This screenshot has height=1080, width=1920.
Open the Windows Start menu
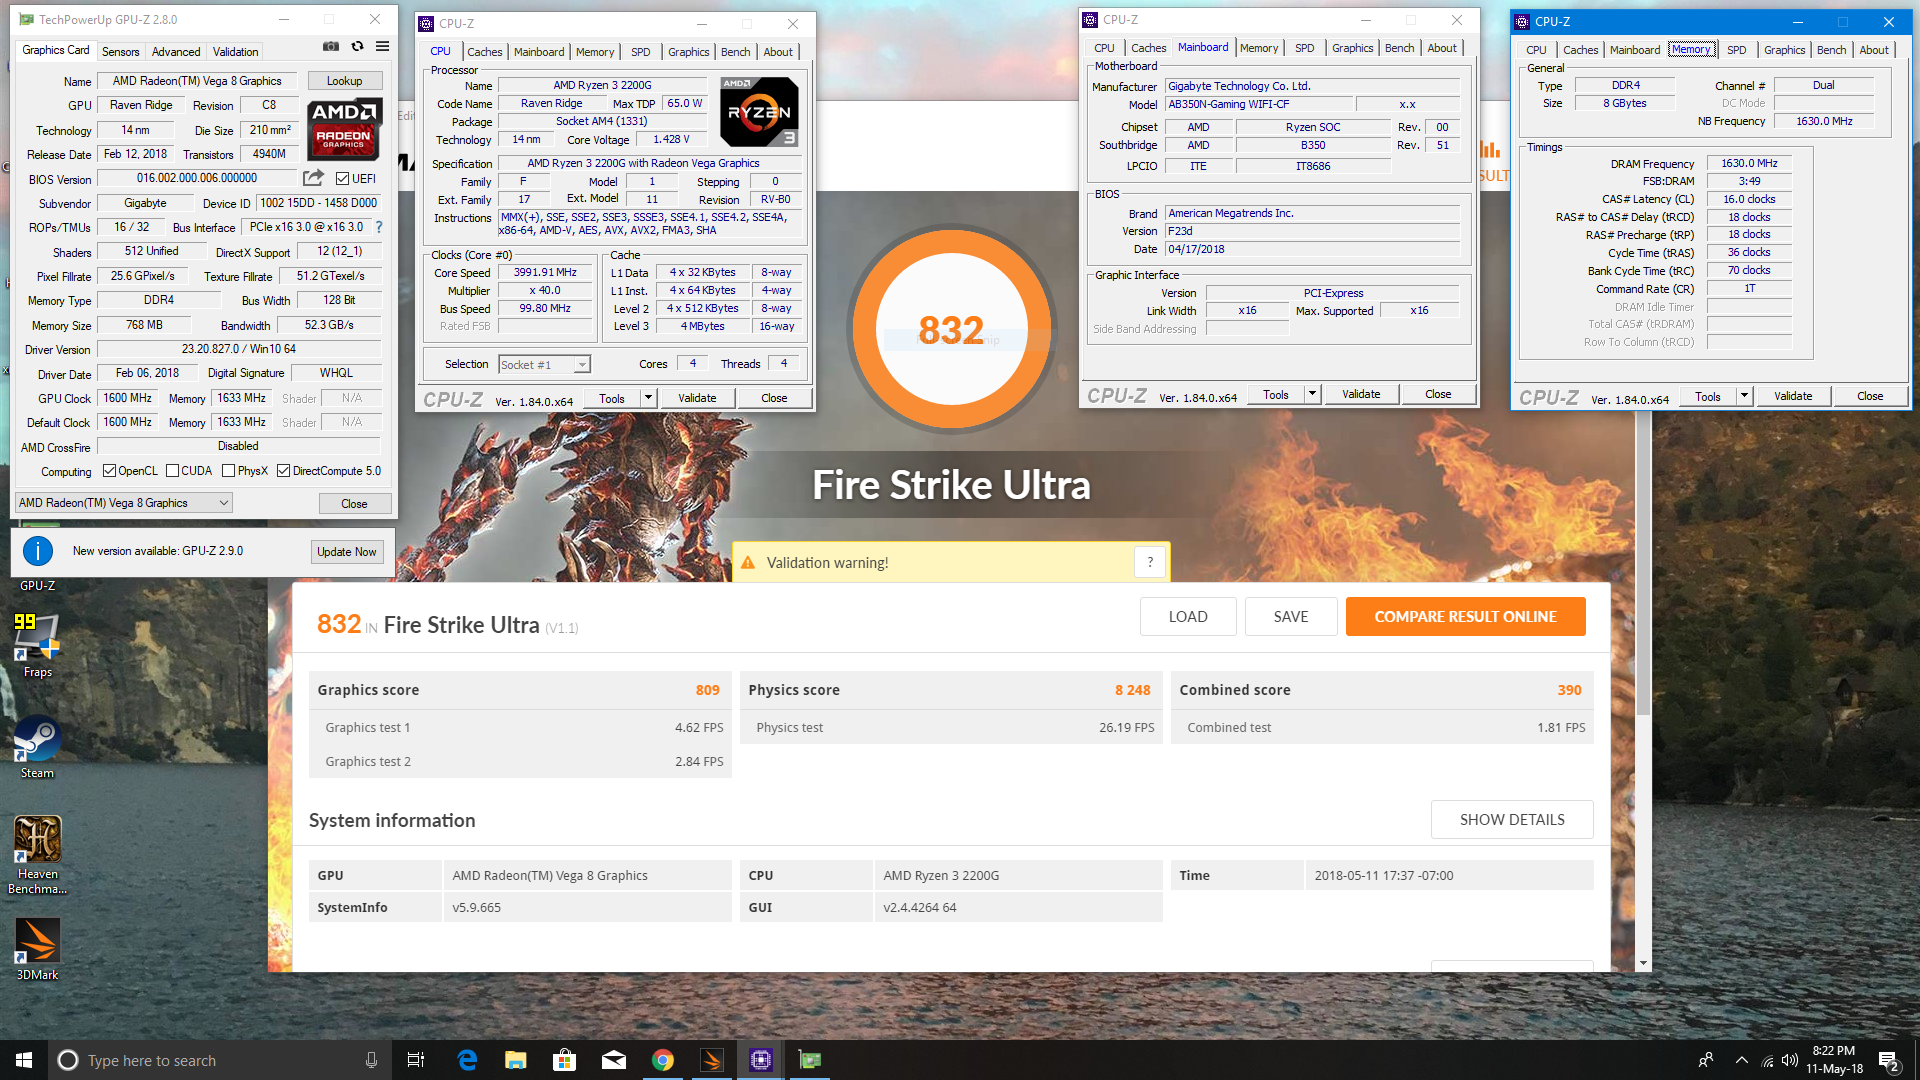(24, 1060)
